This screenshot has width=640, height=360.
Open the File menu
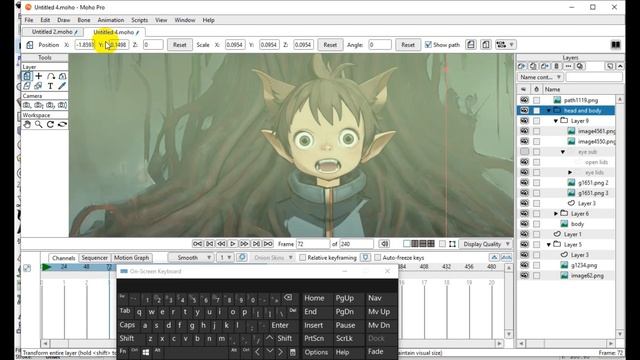pyautogui.click(x=29, y=20)
